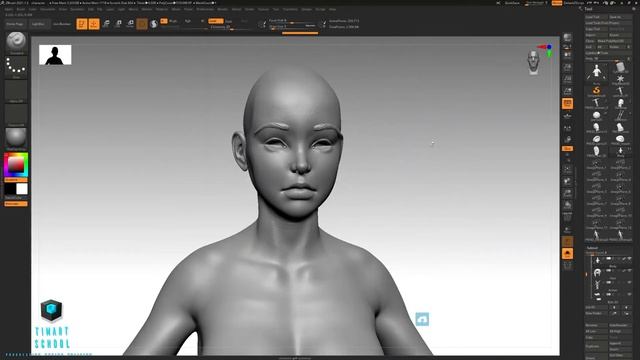Toggle the Zsub sculpt mode
640x360 pixels.
(229, 21)
